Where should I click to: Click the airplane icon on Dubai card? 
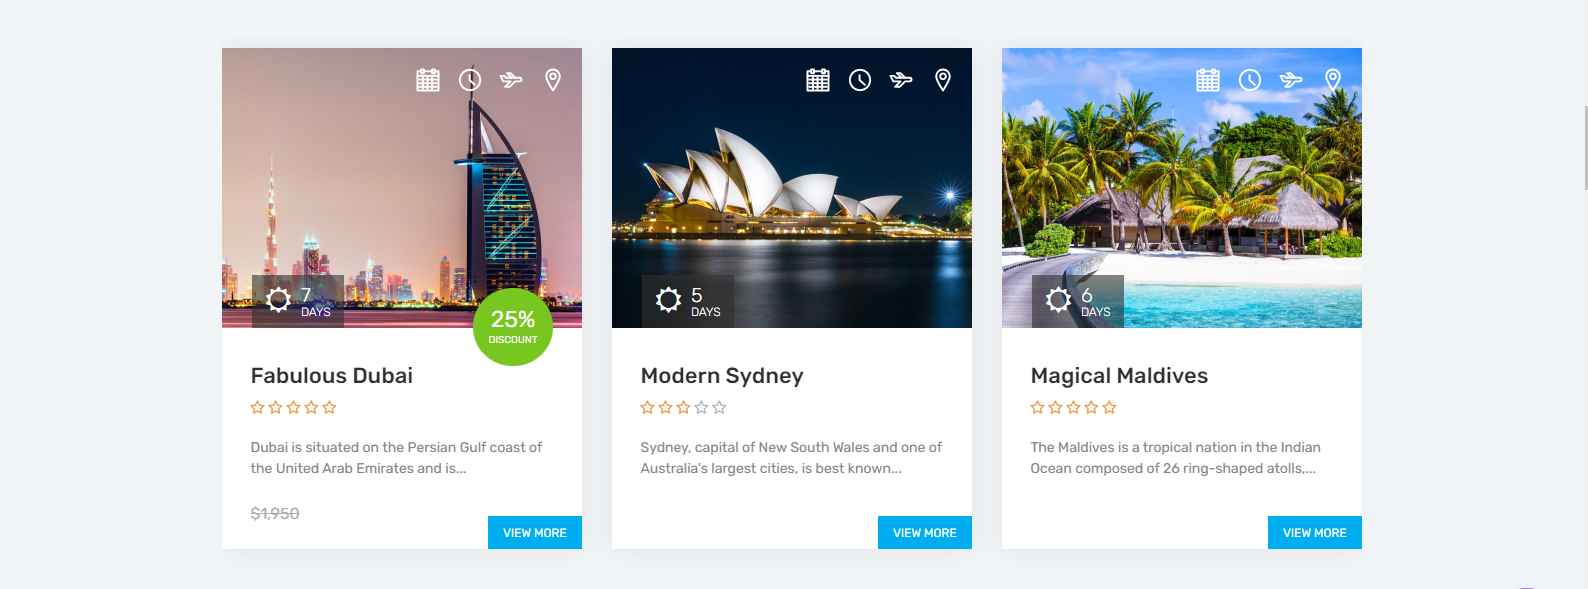tap(511, 80)
